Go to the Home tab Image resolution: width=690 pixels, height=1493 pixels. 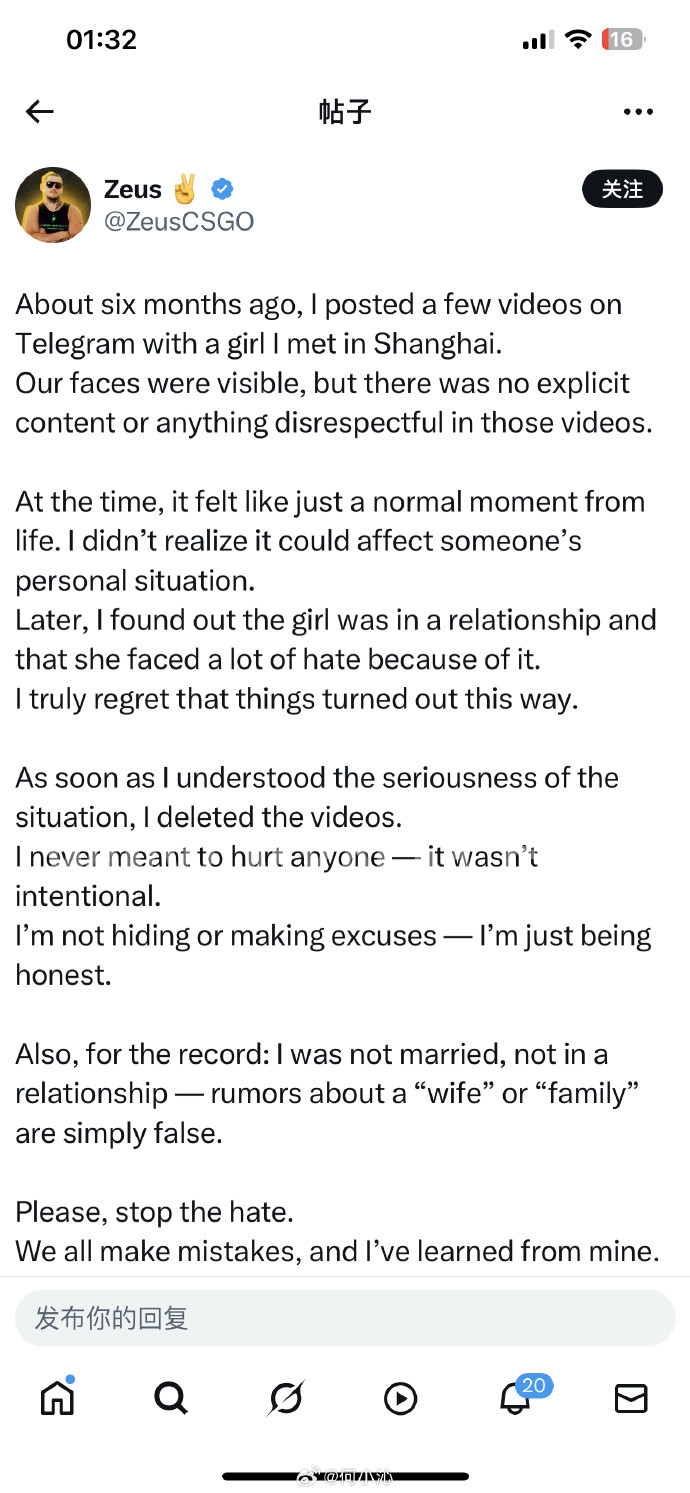pyautogui.click(x=57, y=1398)
